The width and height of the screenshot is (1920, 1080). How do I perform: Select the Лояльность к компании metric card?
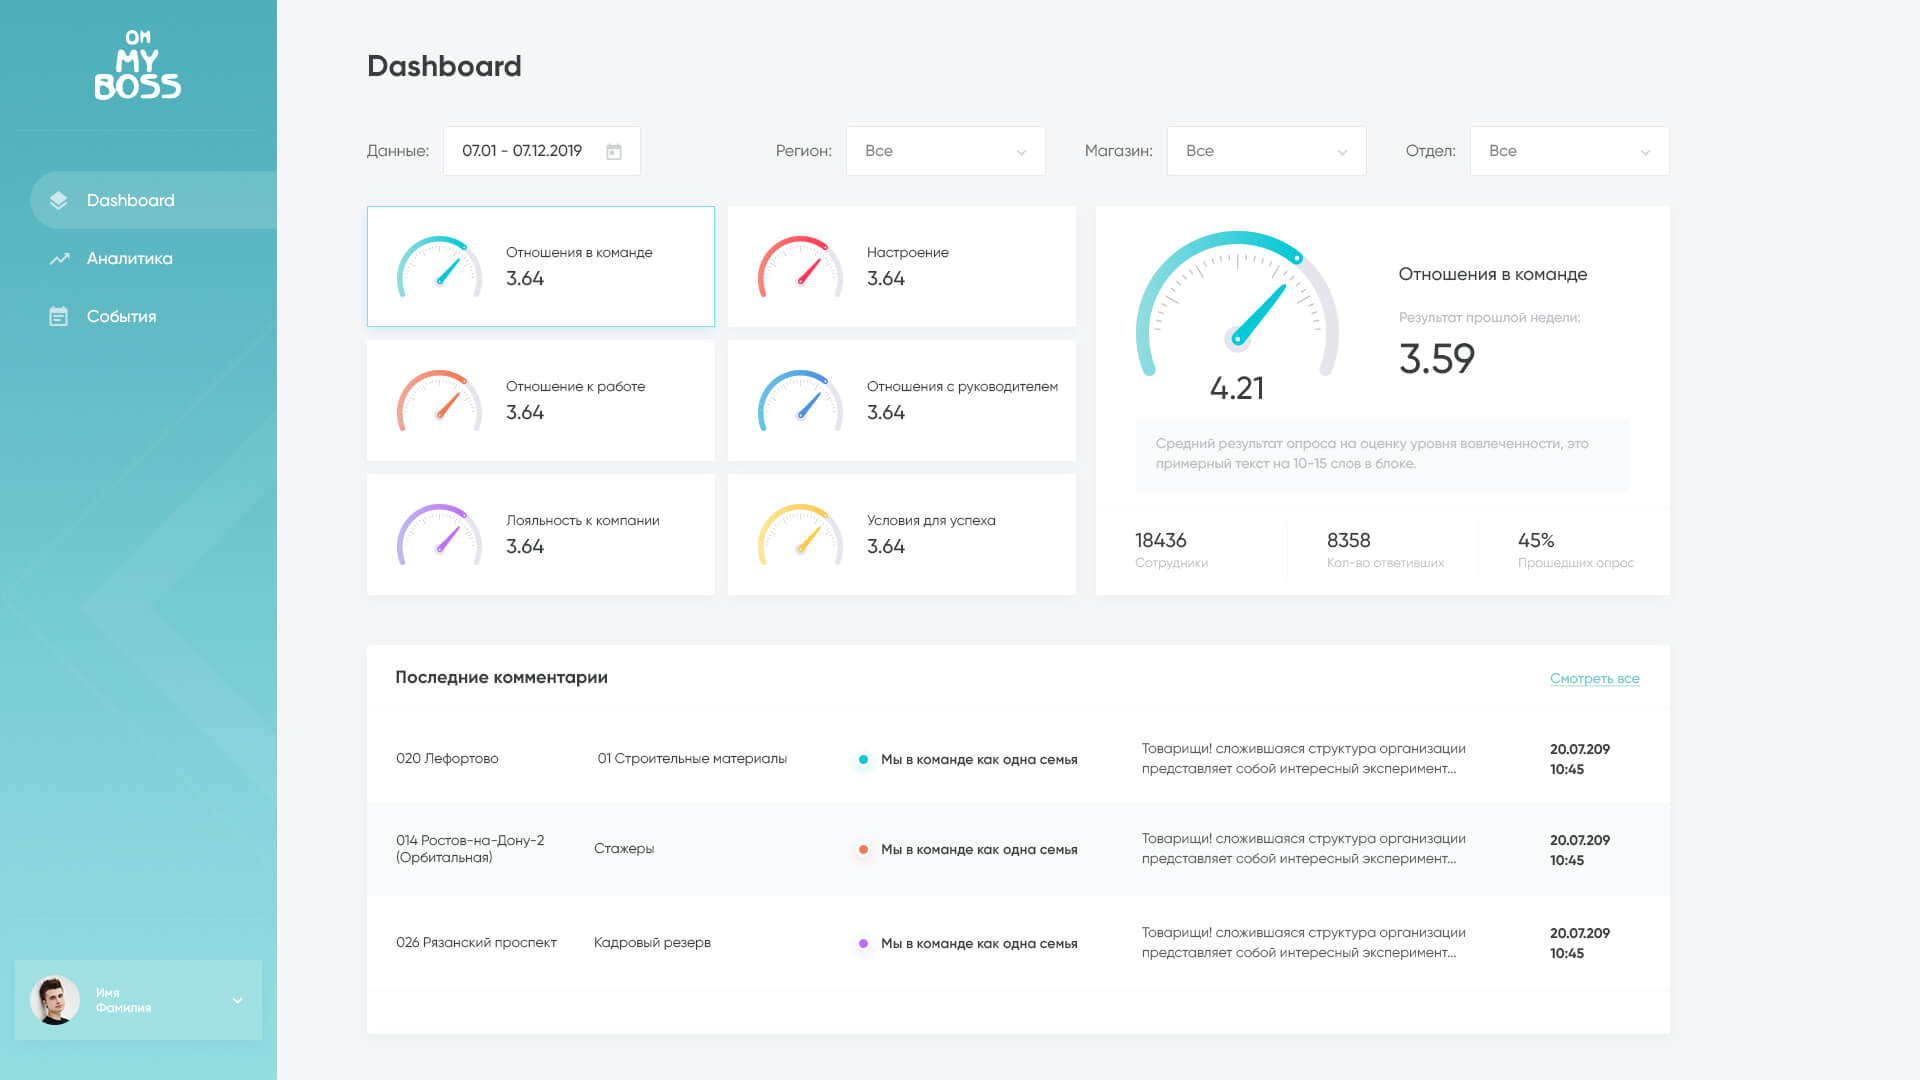tap(541, 534)
